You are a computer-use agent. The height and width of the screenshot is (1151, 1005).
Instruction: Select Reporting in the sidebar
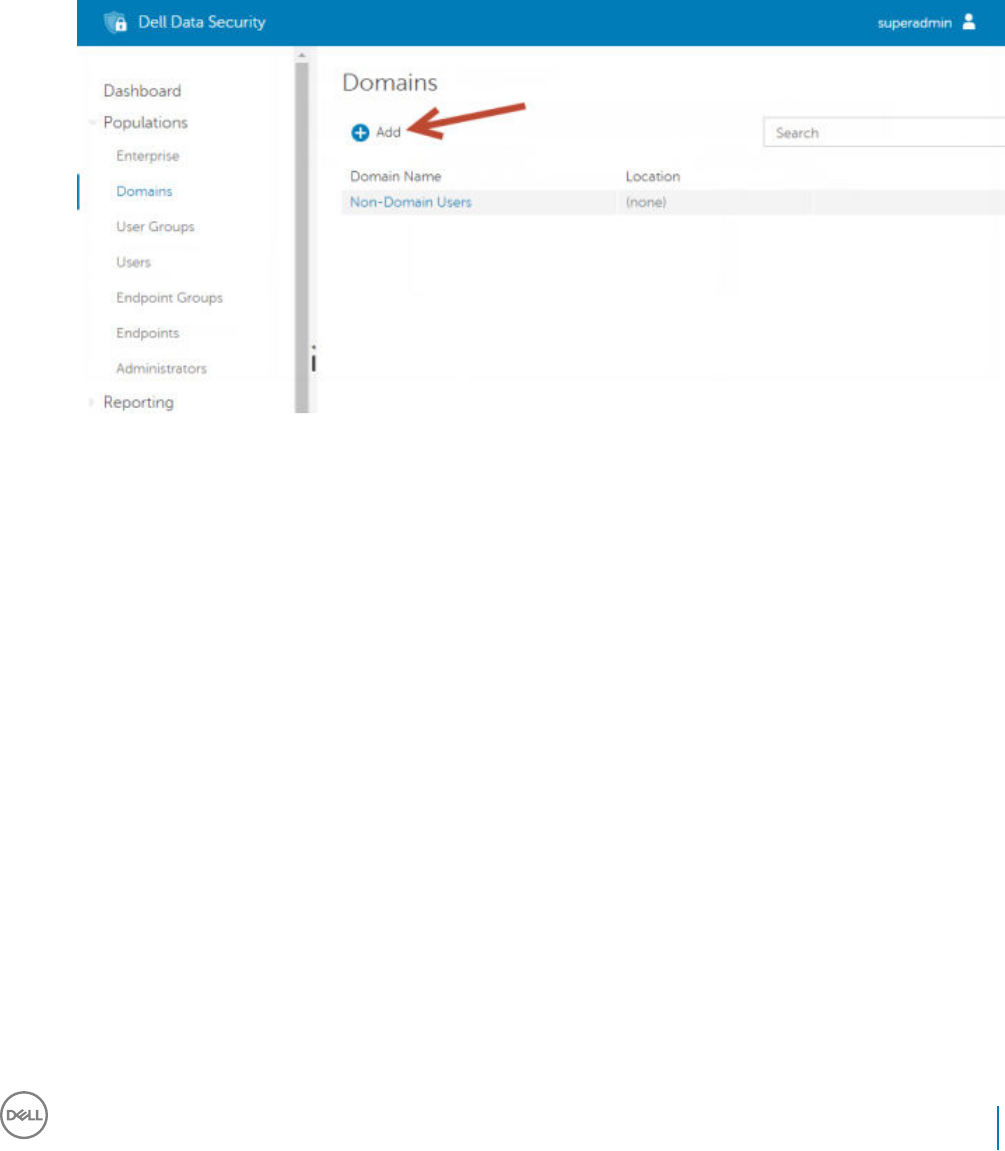coord(139,402)
